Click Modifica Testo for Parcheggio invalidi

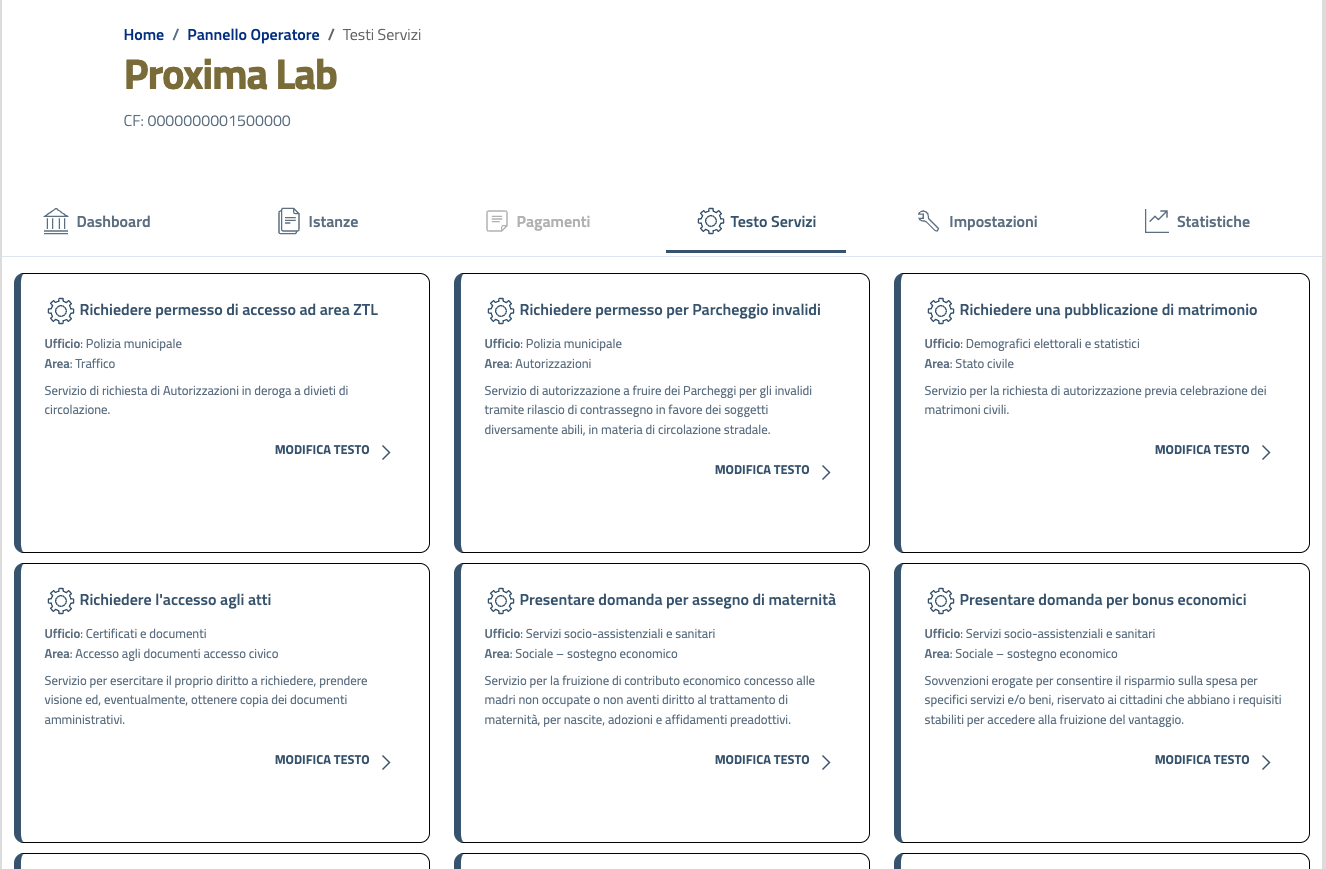tap(762, 470)
